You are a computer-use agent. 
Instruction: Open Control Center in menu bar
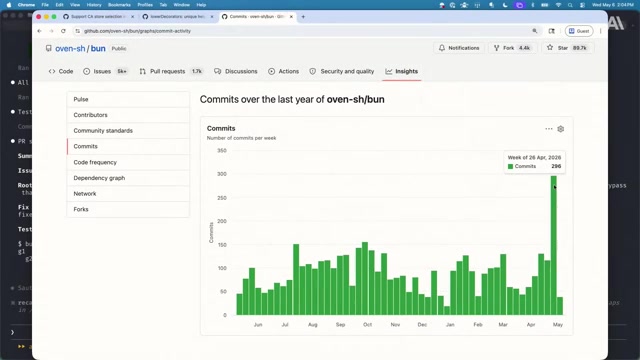point(582,5)
